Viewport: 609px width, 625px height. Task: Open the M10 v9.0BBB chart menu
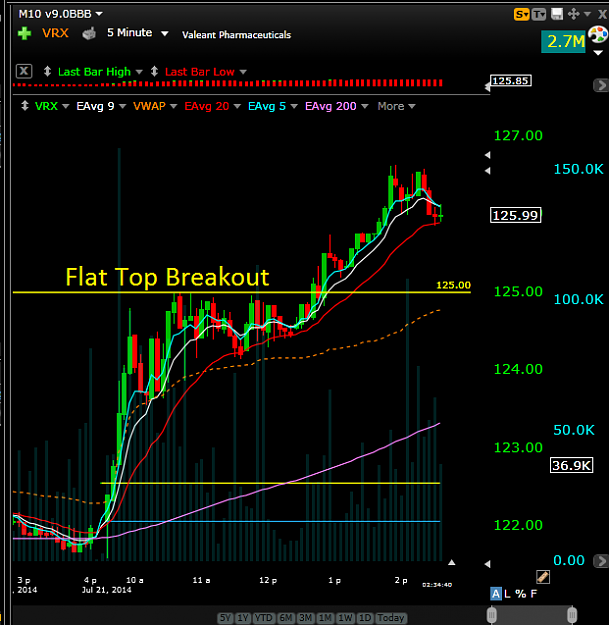click(x=61, y=14)
